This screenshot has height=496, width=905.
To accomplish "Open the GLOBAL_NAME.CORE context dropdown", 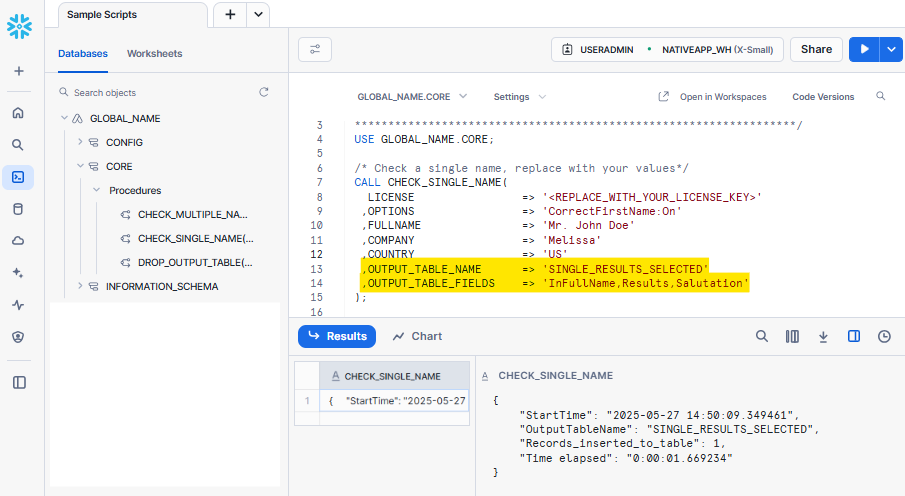I will [412, 96].
